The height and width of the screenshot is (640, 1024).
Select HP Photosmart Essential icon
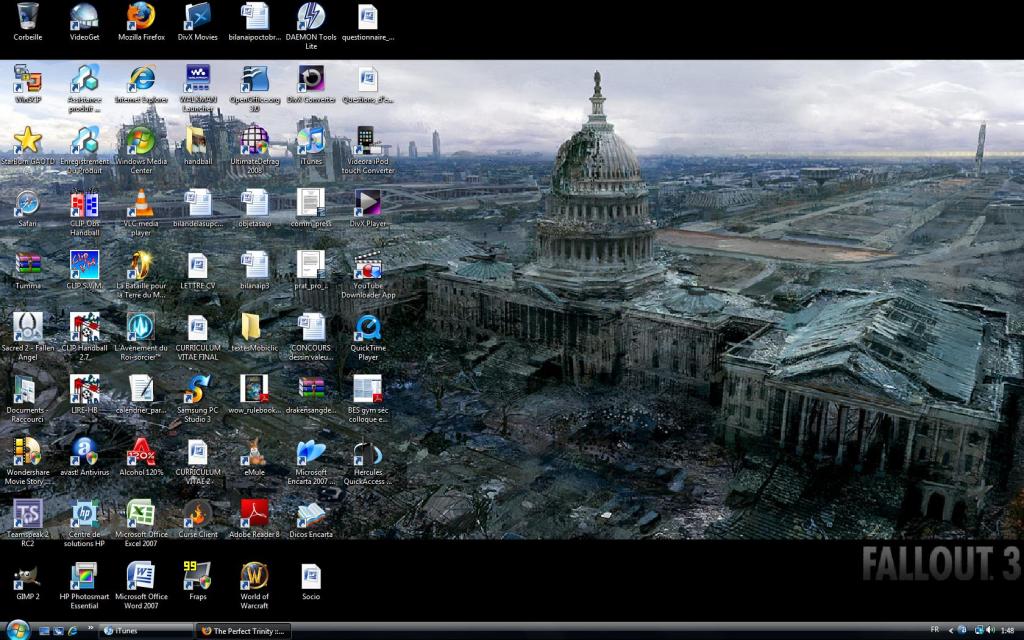click(84, 584)
